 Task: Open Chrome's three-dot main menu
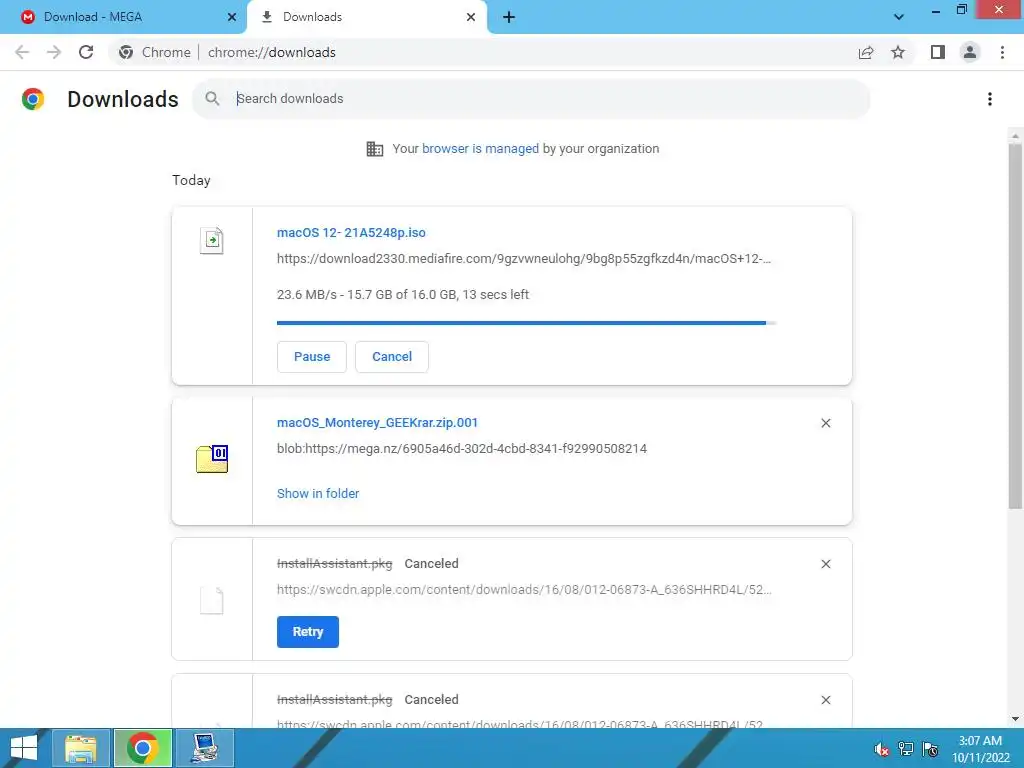[x=1002, y=52]
